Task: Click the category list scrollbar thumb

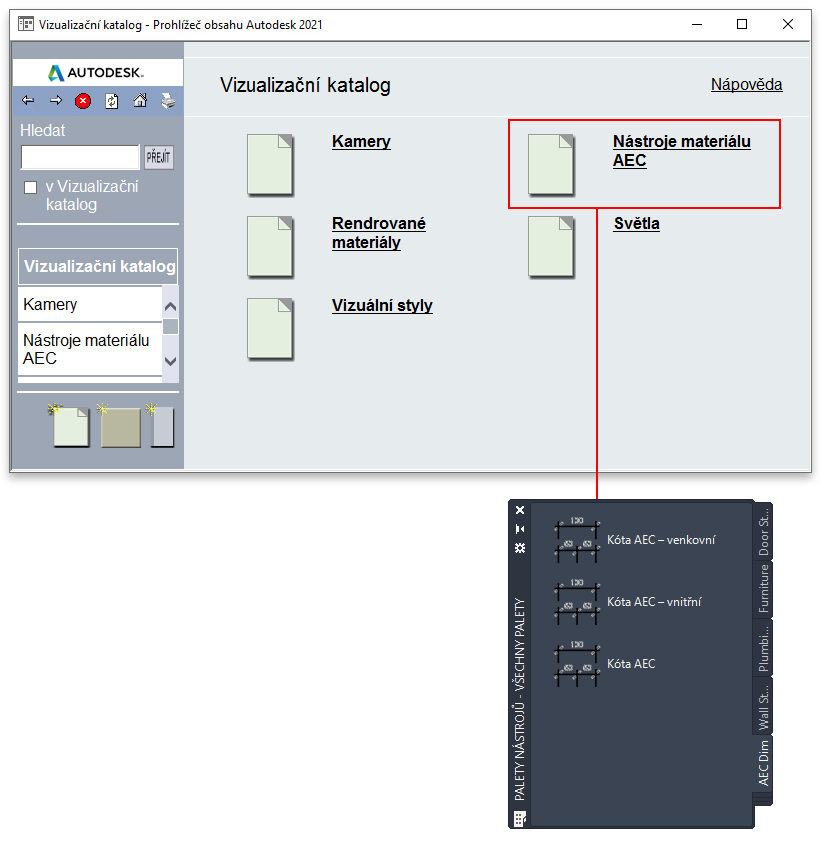Action: click(x=170, y=326)
